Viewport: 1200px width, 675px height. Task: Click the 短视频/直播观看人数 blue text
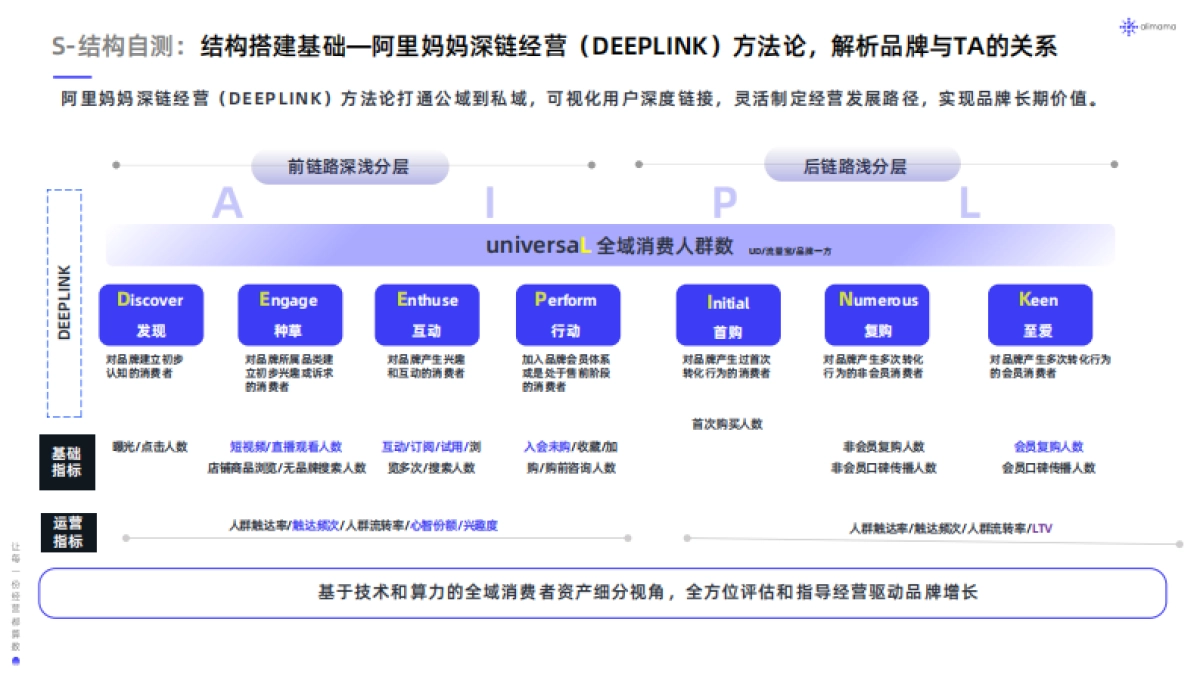tap(285, 447)
